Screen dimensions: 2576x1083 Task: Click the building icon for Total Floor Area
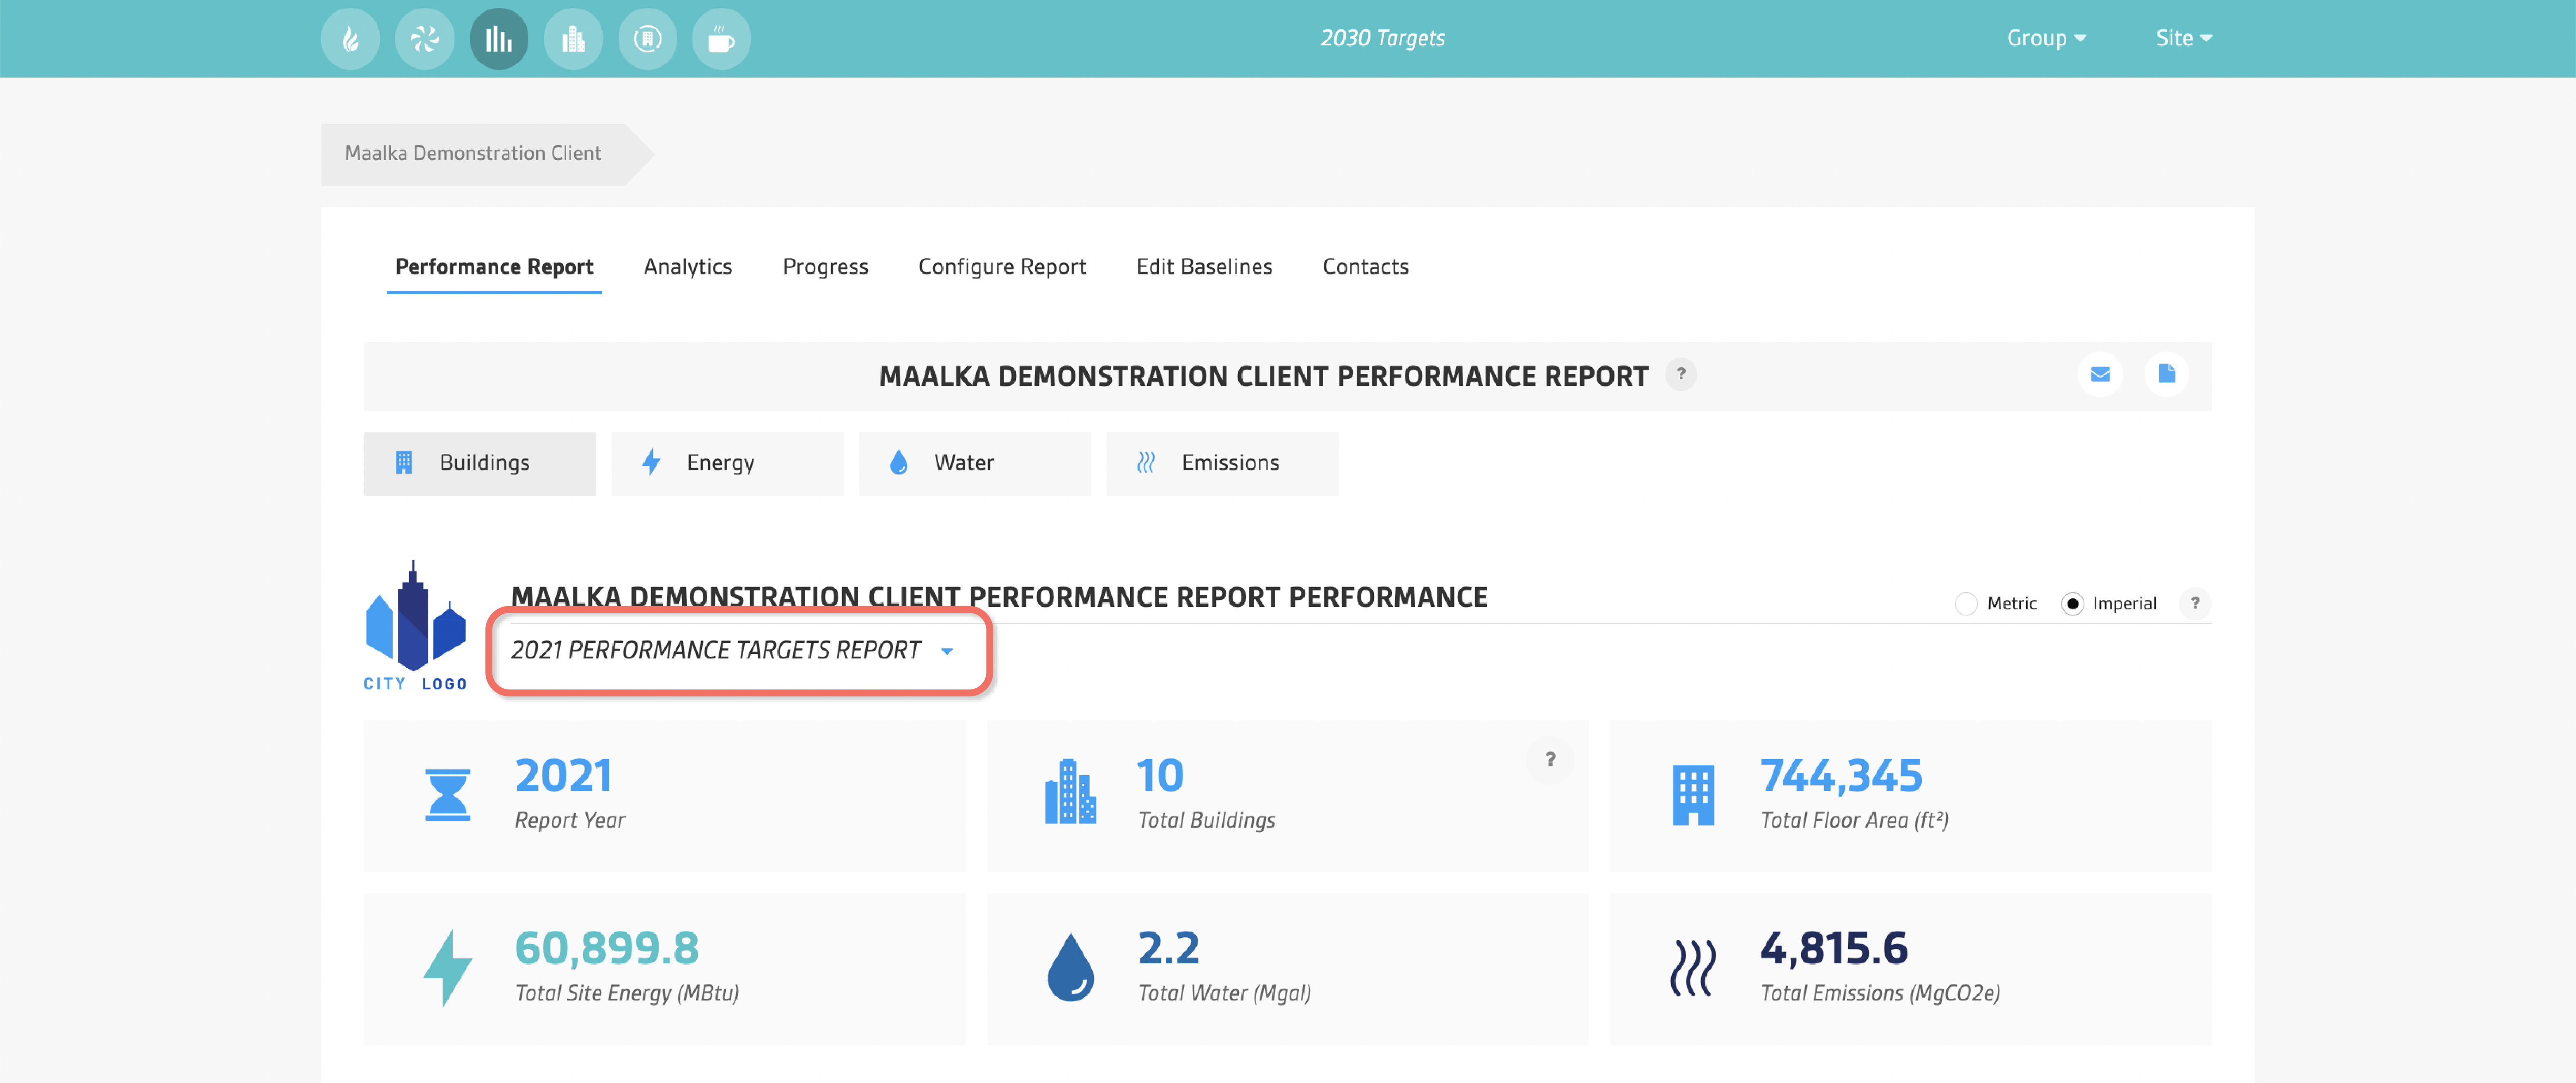(1693, 795)
